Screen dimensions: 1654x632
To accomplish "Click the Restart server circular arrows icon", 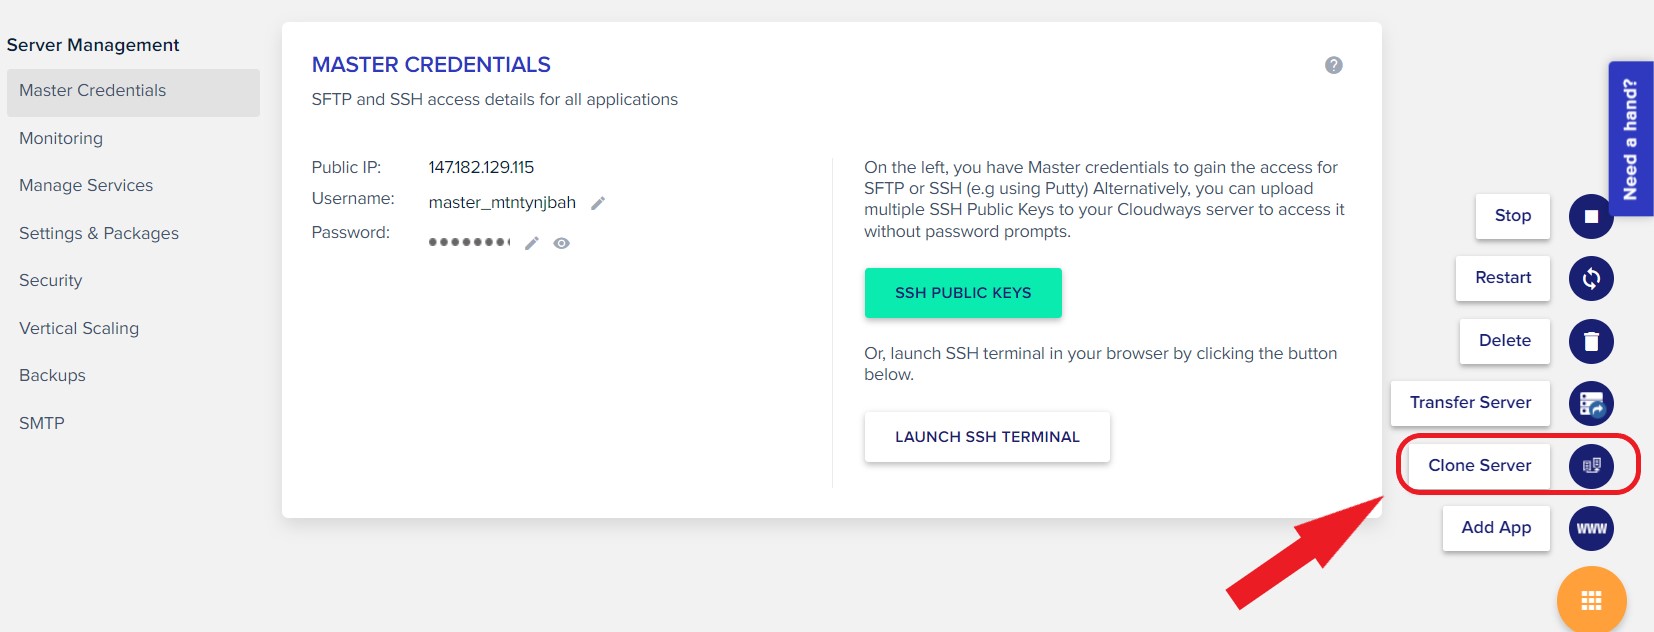I will pyautogui.click(x=1591, y=278).
